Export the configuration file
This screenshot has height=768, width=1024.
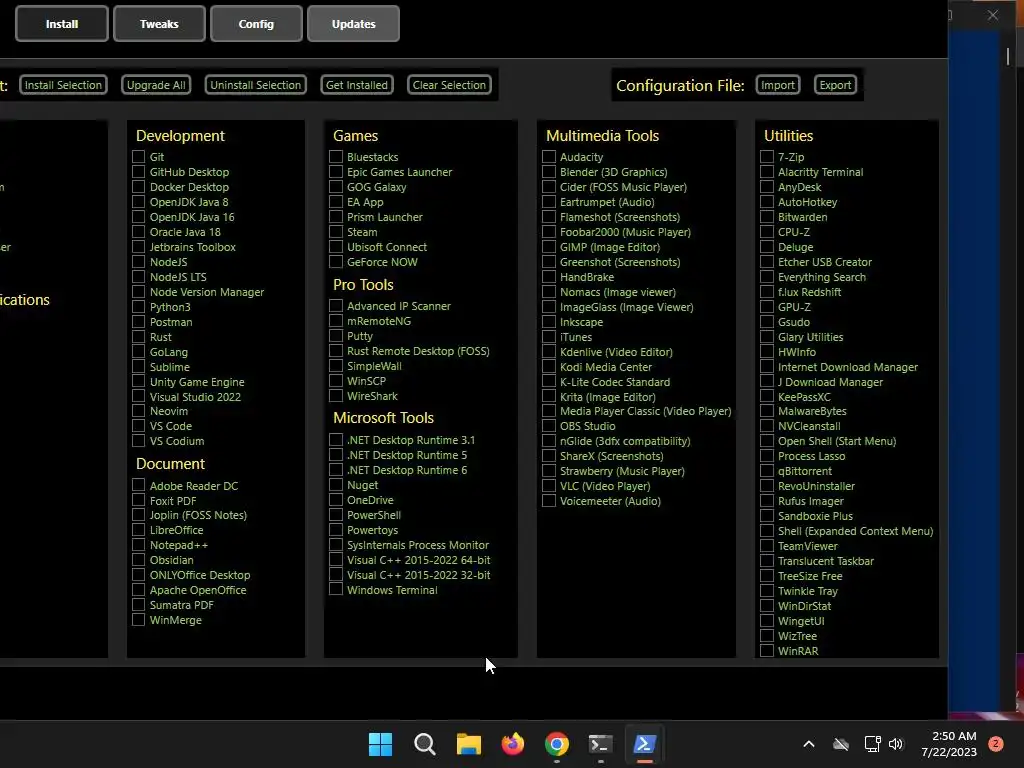tap(835, 85)
